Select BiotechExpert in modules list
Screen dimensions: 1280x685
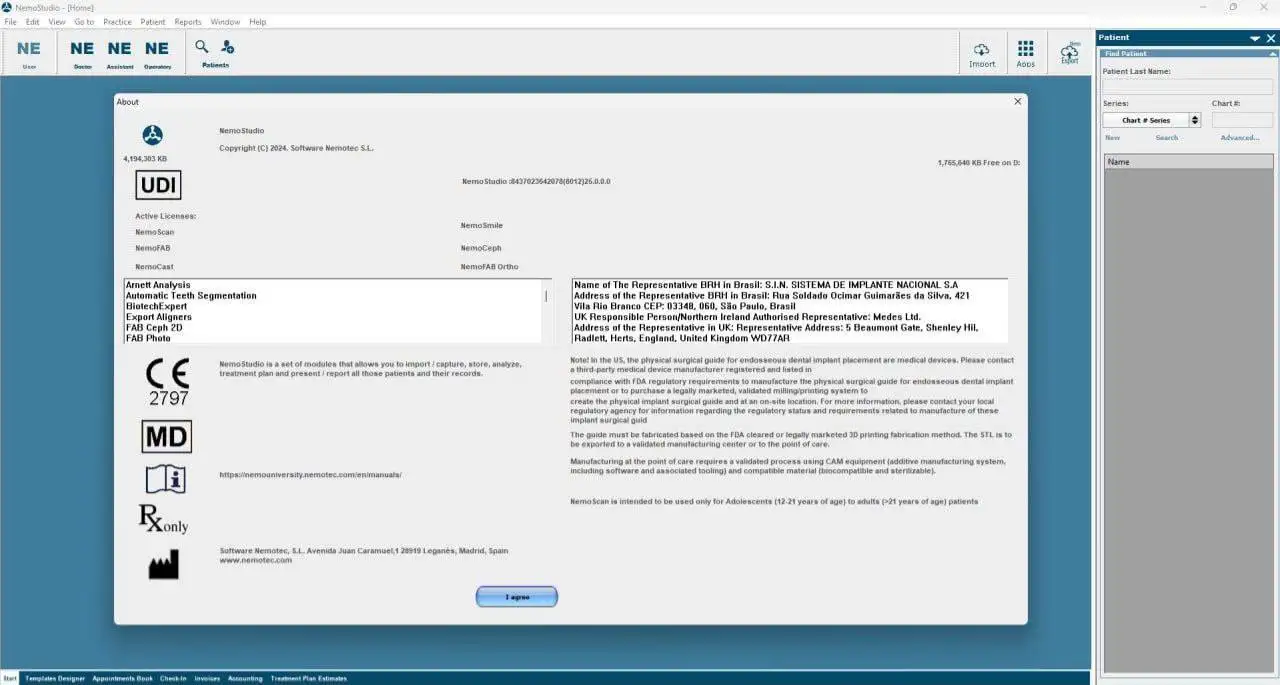coord(156,306)
